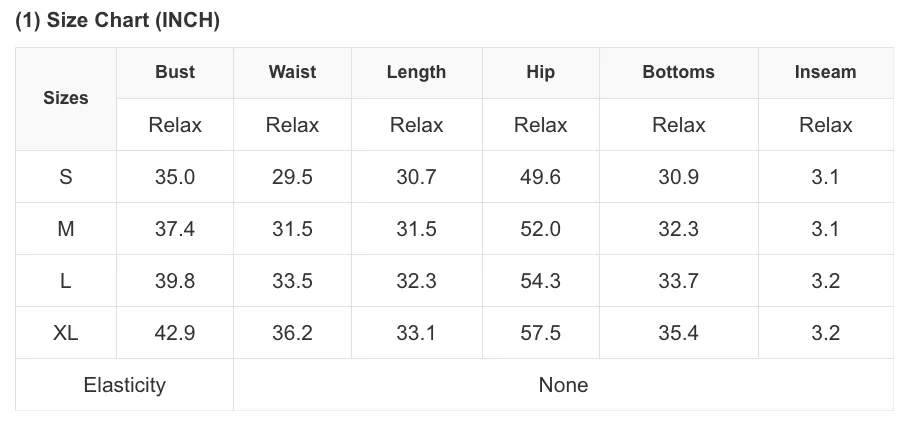The image size is (920, 442).
Task: Click the Inseam column header
Action: 826,73
